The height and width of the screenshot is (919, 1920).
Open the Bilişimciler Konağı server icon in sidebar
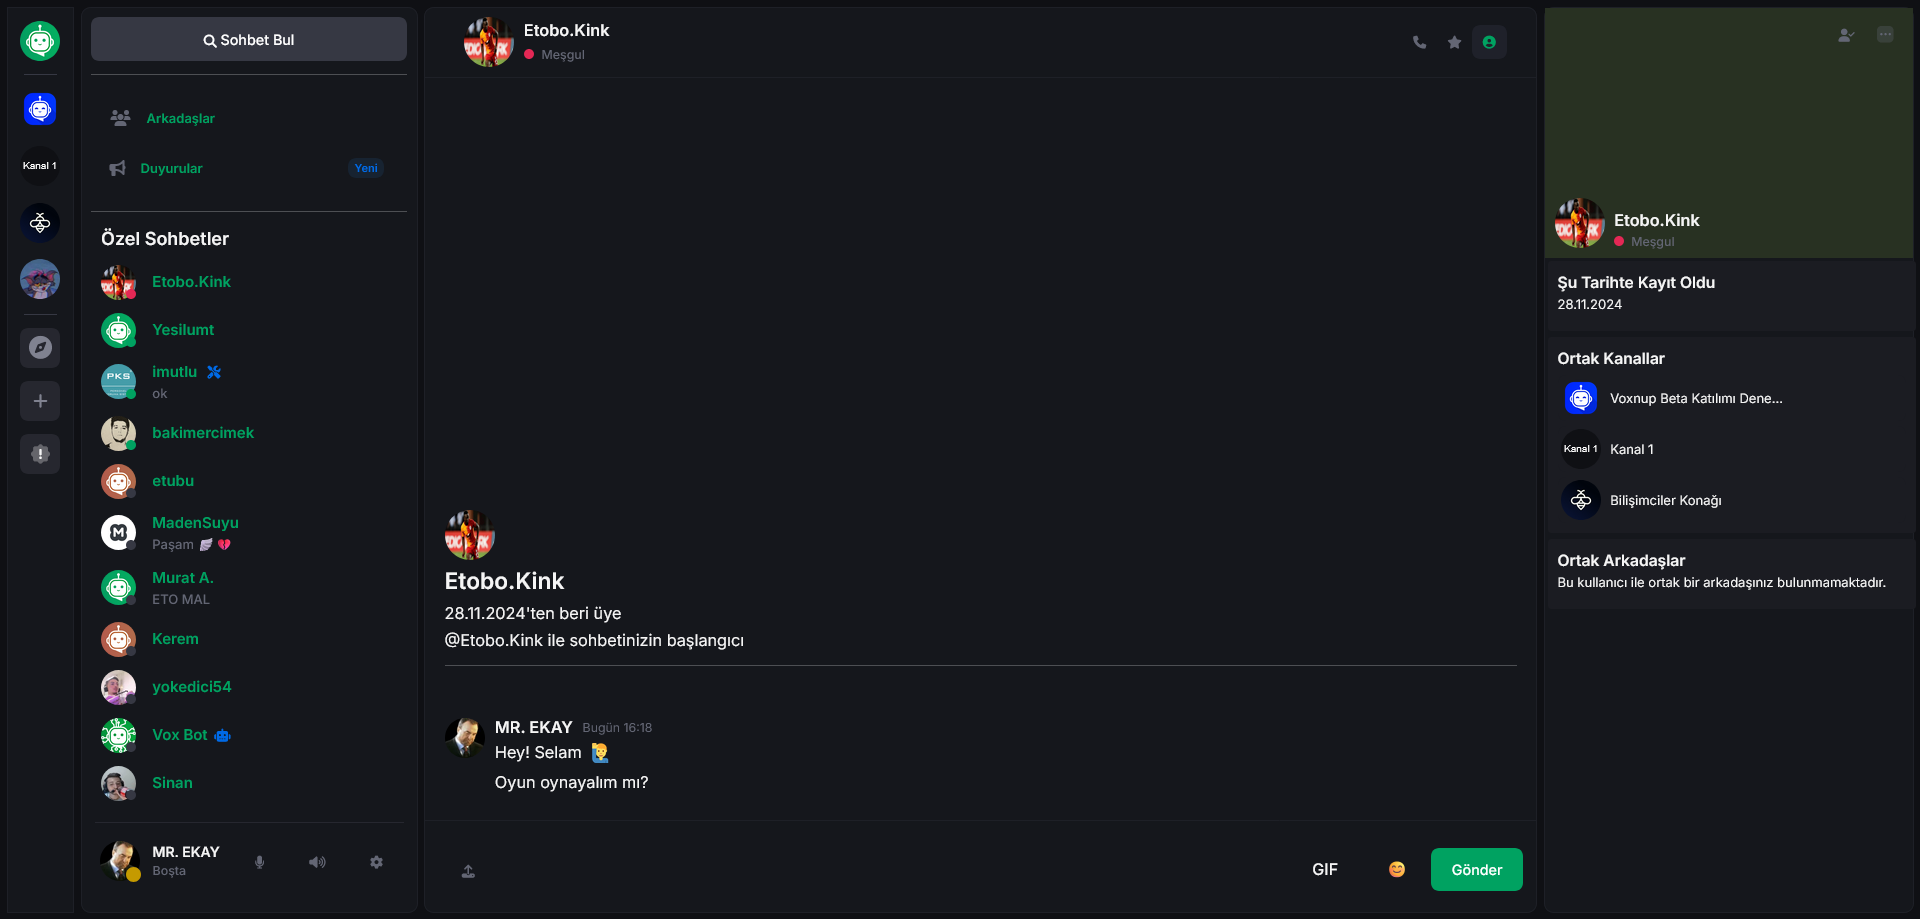tap(40, 223)
